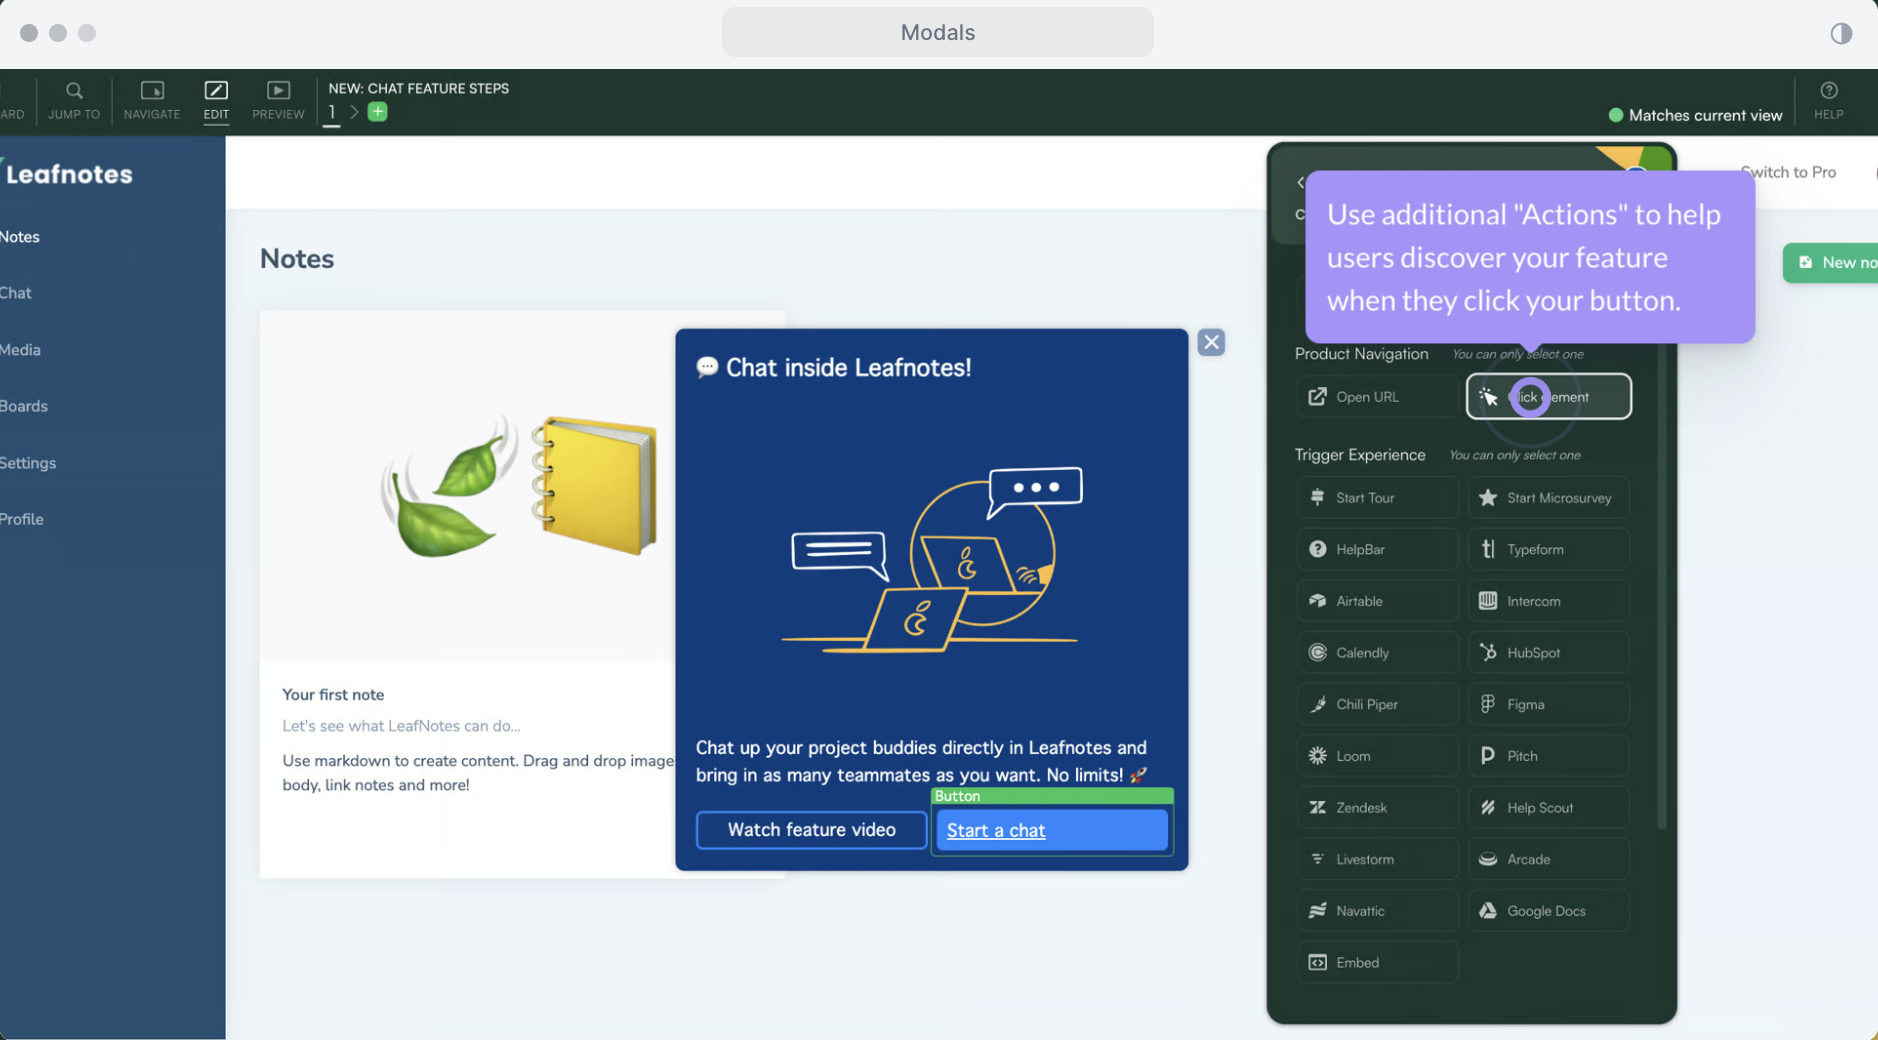Select the Open URL action
Screen dimensions: 1878x1040
(x=1376, y=397)
